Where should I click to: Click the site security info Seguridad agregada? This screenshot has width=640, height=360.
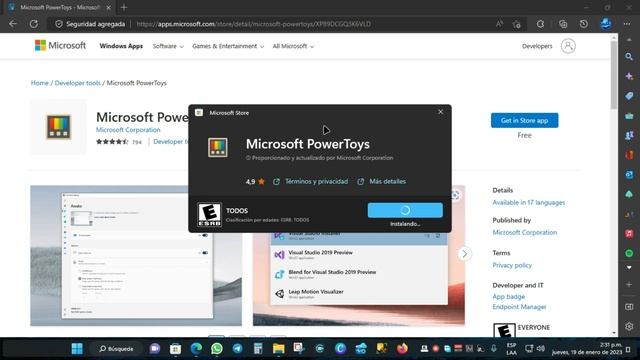point(90,24)
